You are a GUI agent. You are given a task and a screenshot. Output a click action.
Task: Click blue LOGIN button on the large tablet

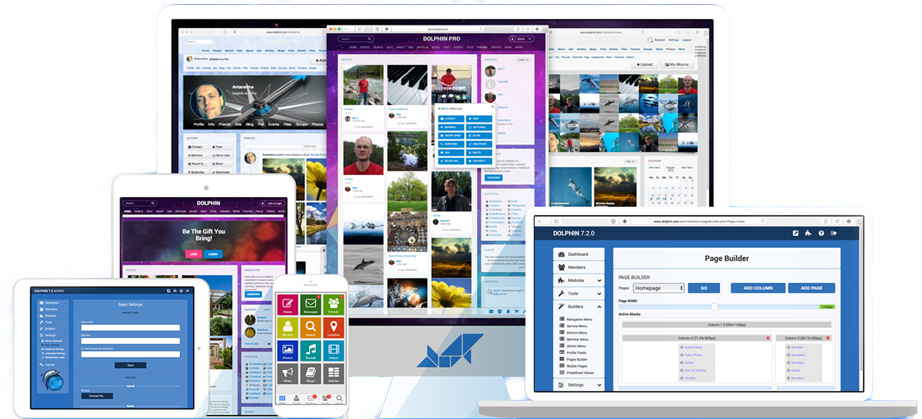(x=213, y=254)
